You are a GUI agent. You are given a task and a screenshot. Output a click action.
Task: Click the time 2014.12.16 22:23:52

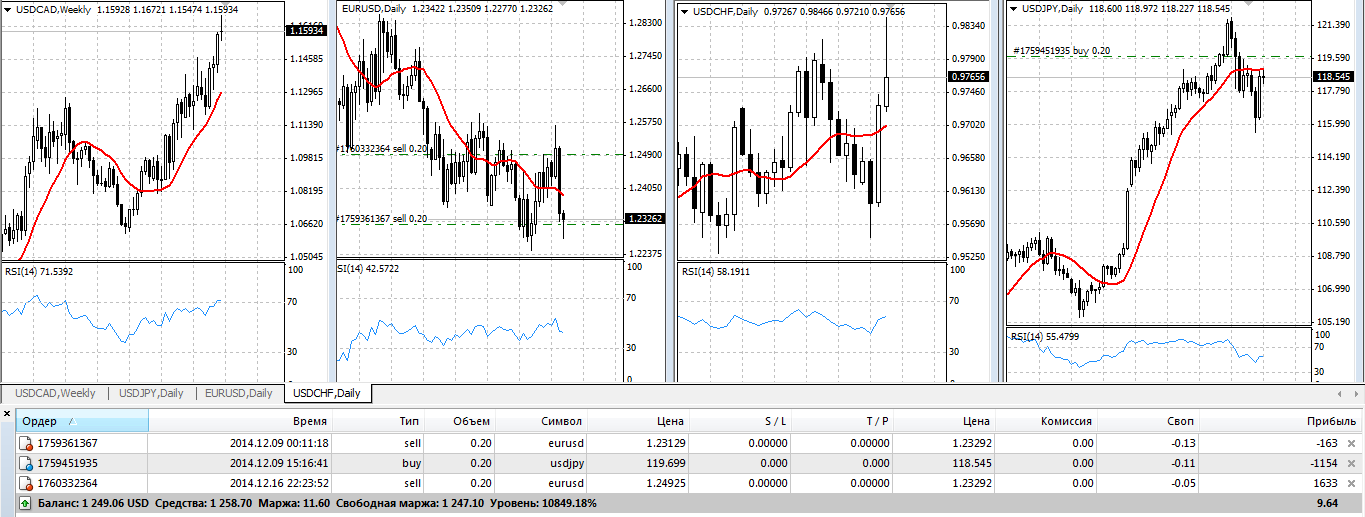point(279,482)
